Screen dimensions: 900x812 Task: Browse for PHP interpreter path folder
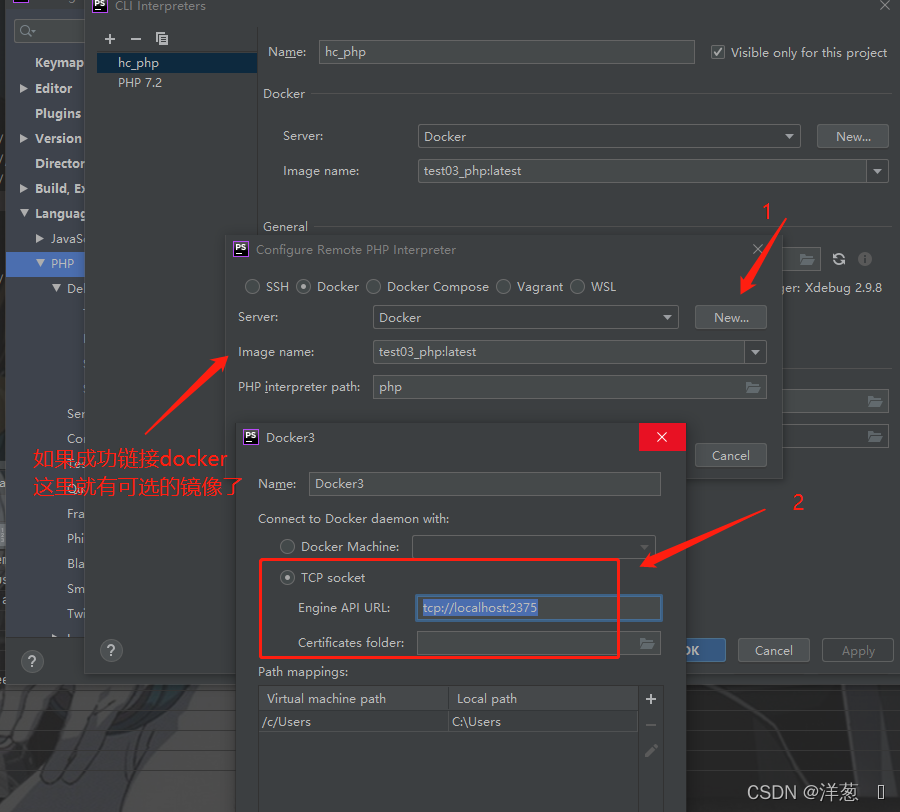pos(753,387)
